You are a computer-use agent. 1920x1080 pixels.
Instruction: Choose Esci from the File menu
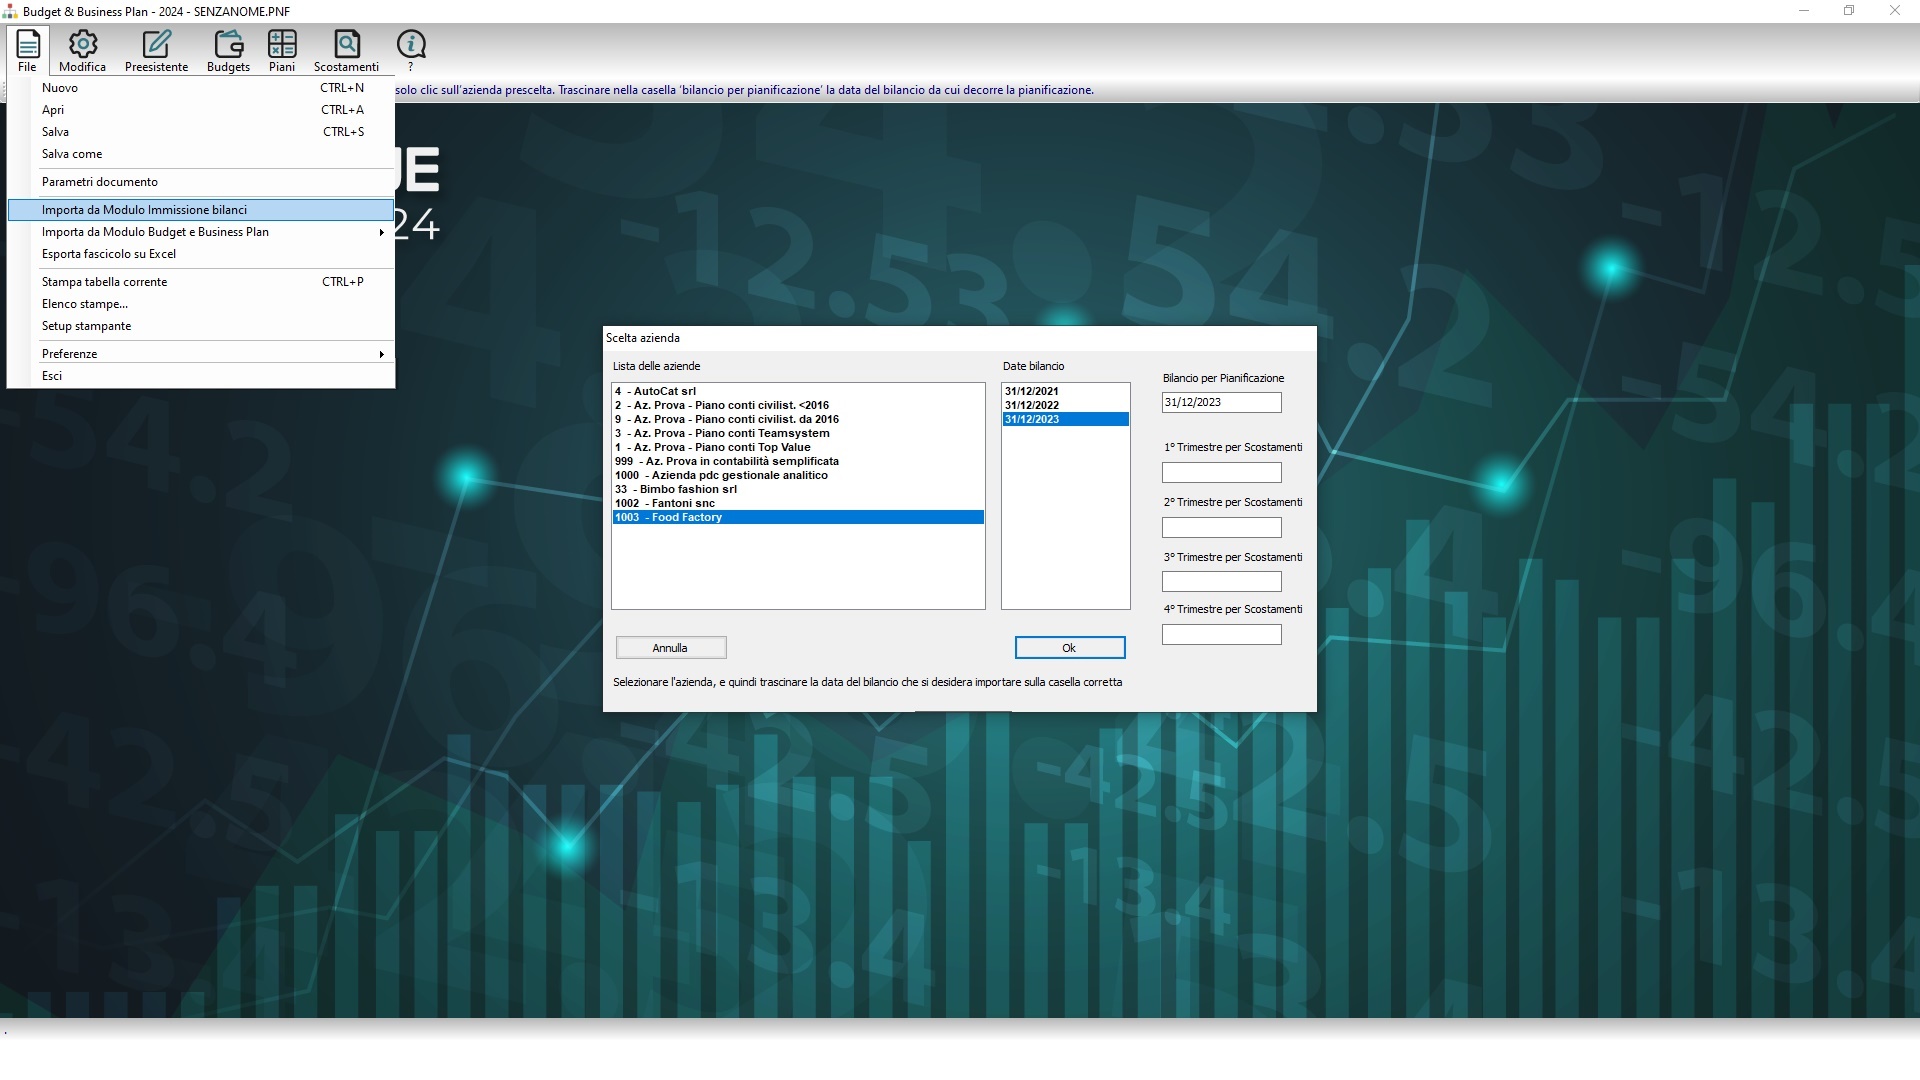coord(201,376)
